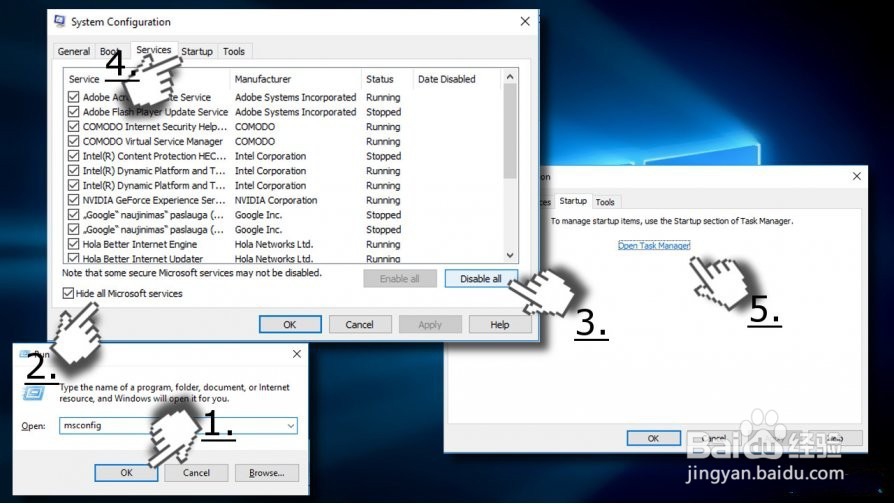The height and width of the screenshot is (504, 894).
Task: Click the services list scrollbar thumb
Action: tap(510, 131)
